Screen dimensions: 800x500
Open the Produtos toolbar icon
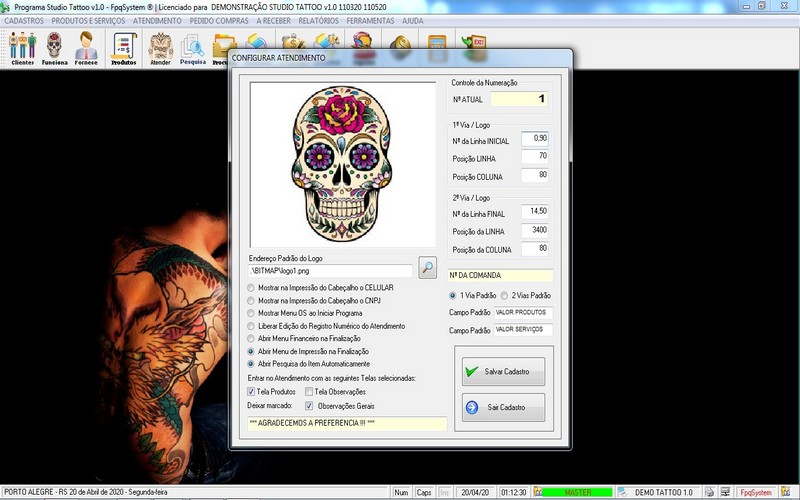[x=124, y=47]
